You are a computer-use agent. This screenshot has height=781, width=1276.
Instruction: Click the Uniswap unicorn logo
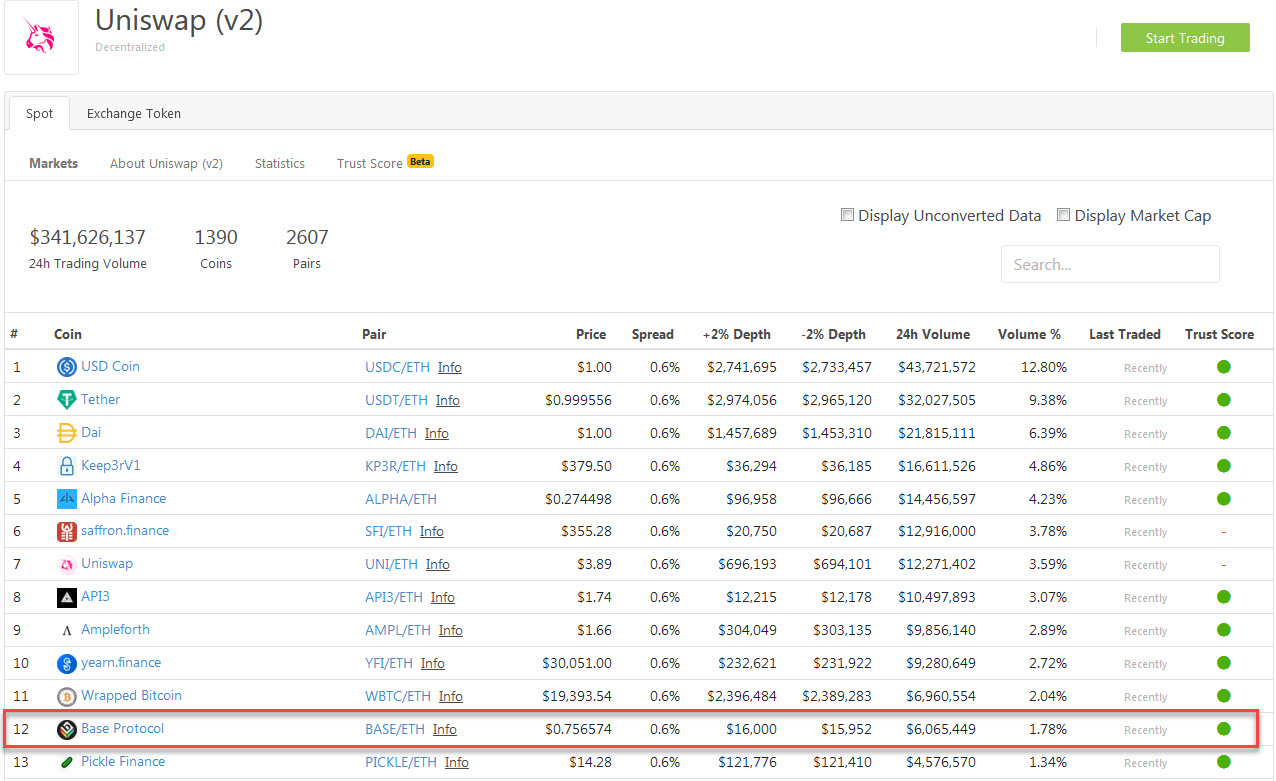point(41,36)
